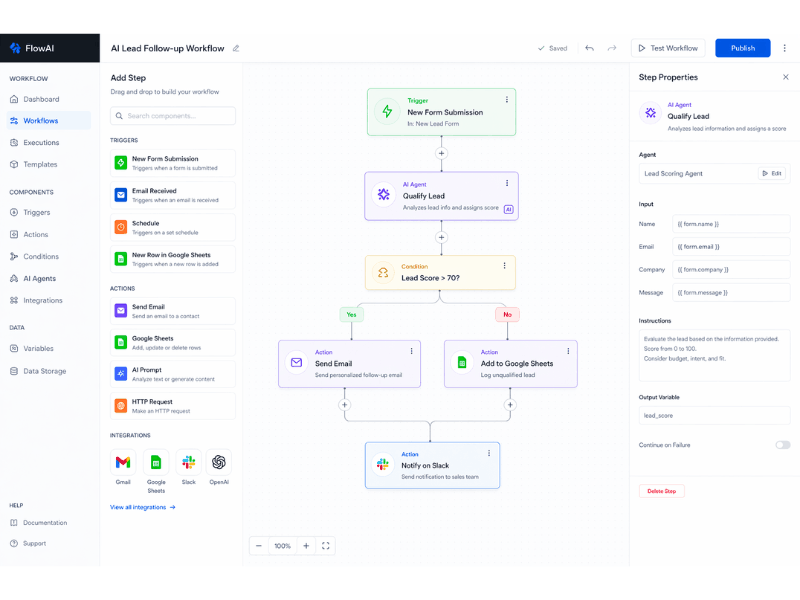Select the Slack integration icon
Viewport: 800px width, 600px height.
189,463
